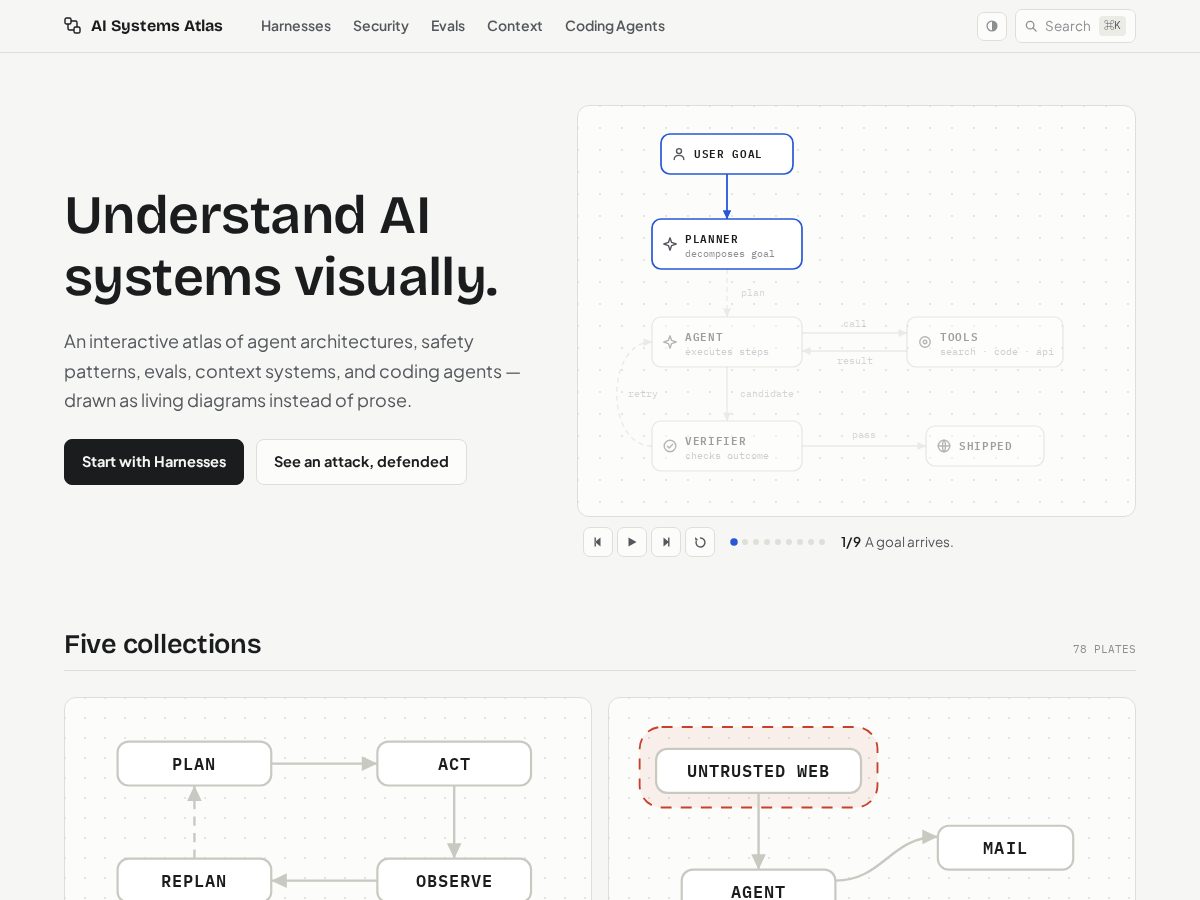Click See an attack, defended button
This screenshot has width=1200, height=900.
pyautogui.click(x=361, y=462)
